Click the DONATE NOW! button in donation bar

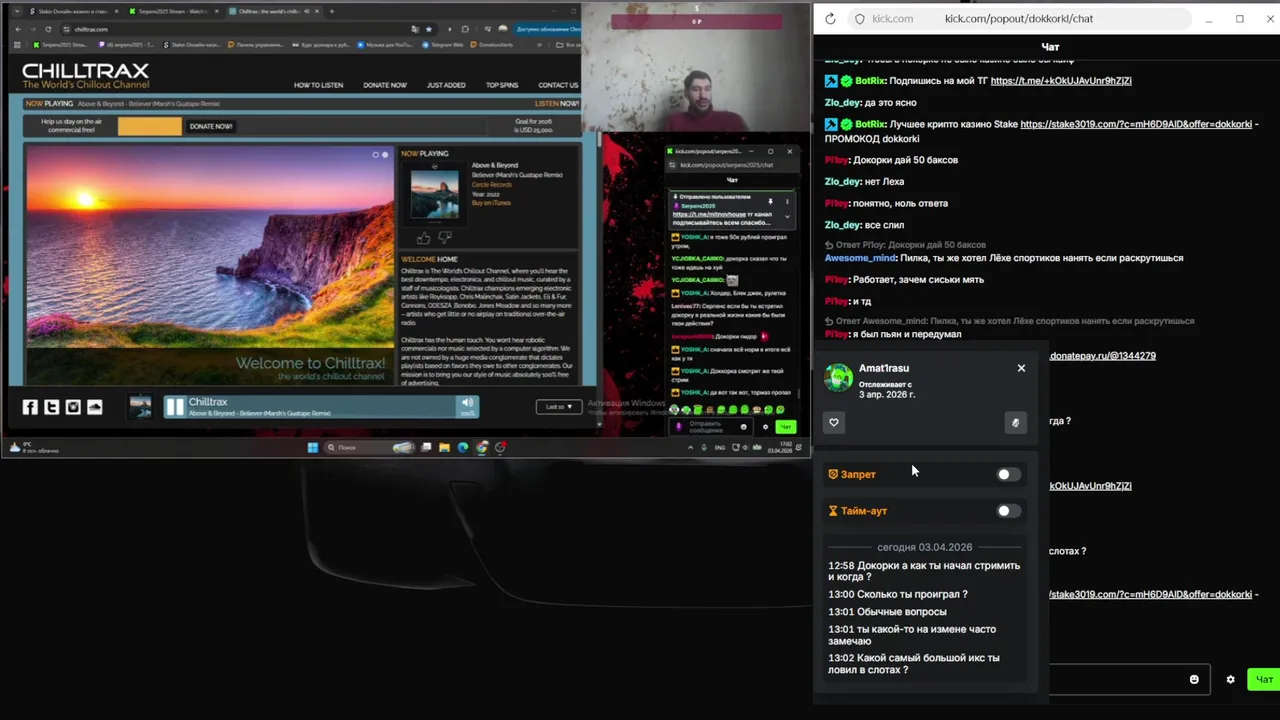211,126
